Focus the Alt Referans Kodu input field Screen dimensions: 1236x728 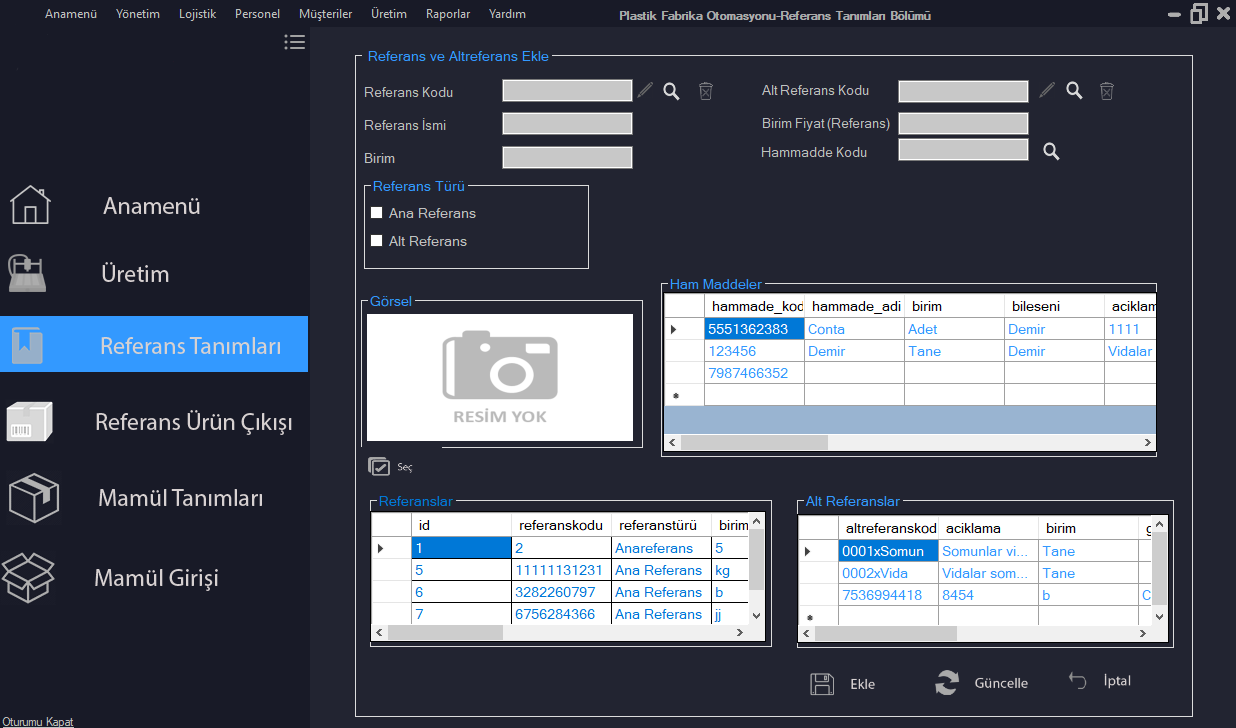[x=963, y=91]
